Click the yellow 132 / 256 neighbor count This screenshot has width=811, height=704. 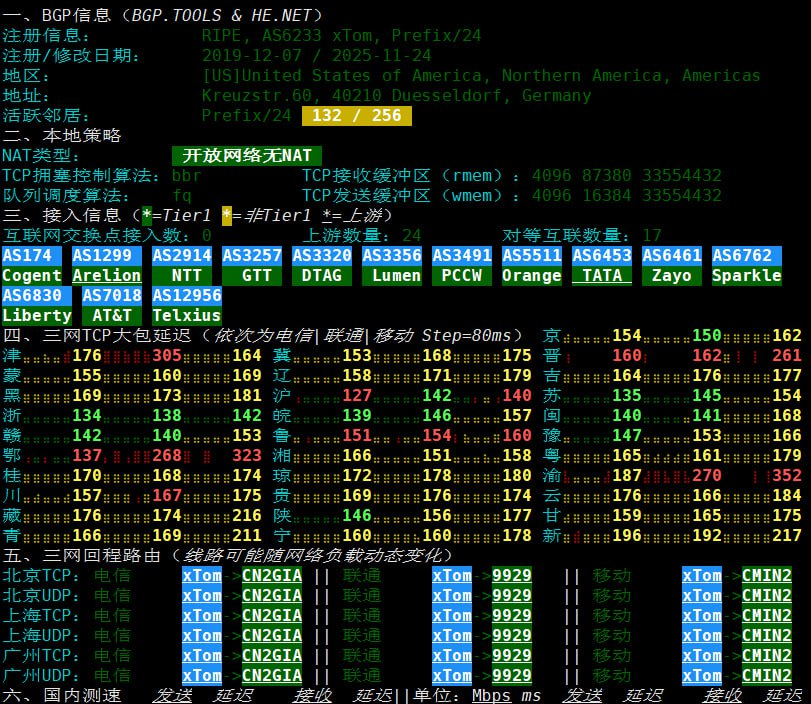pyautogui.click(x=357, y=116)
